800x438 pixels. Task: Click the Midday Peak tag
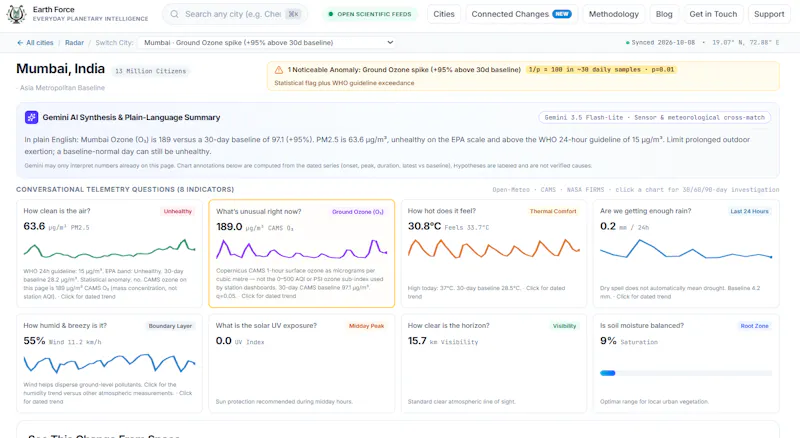[366, 326]
